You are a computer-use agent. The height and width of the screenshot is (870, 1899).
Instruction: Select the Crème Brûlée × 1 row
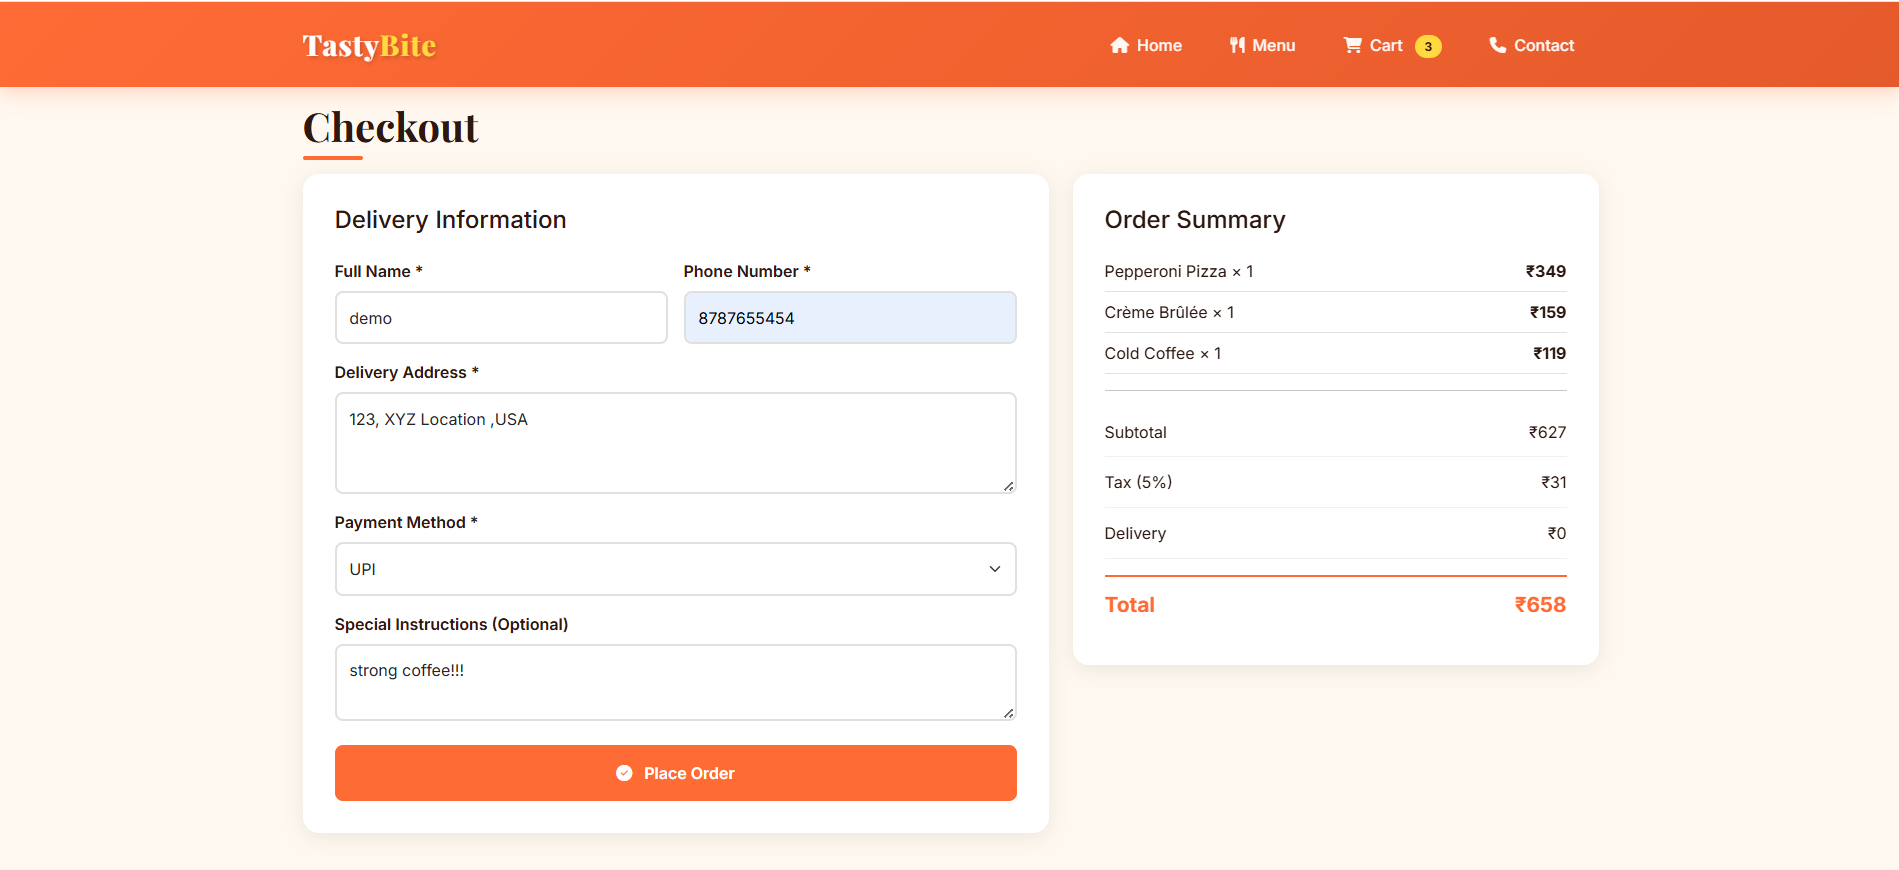(x=1336, y=312)
